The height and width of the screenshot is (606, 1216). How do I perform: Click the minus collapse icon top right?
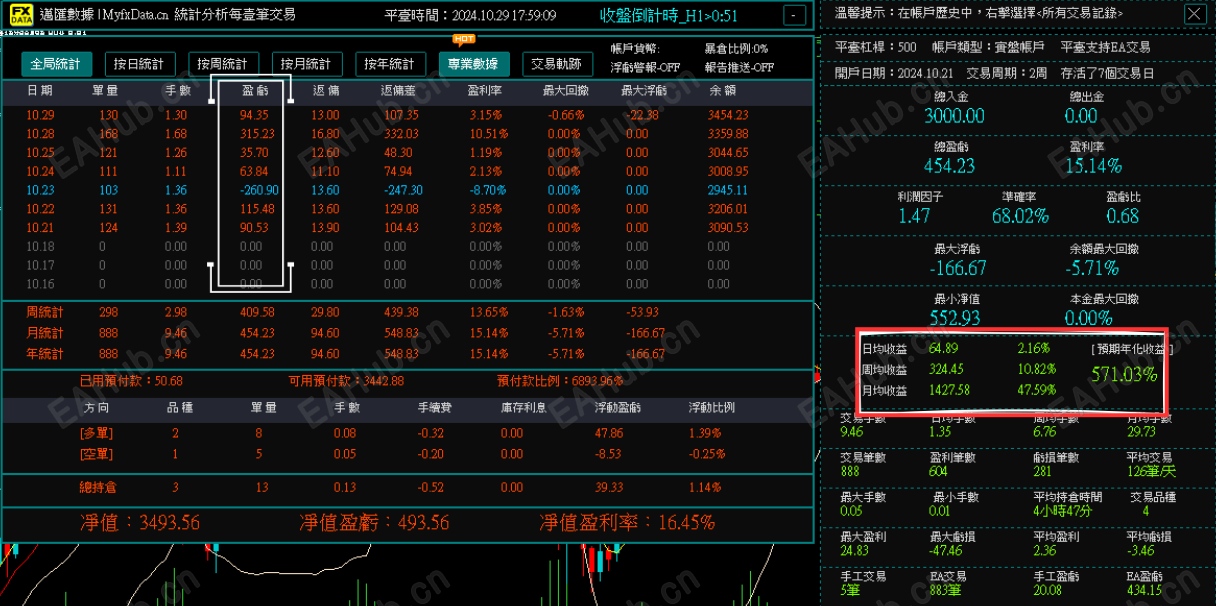click(795, 15)
